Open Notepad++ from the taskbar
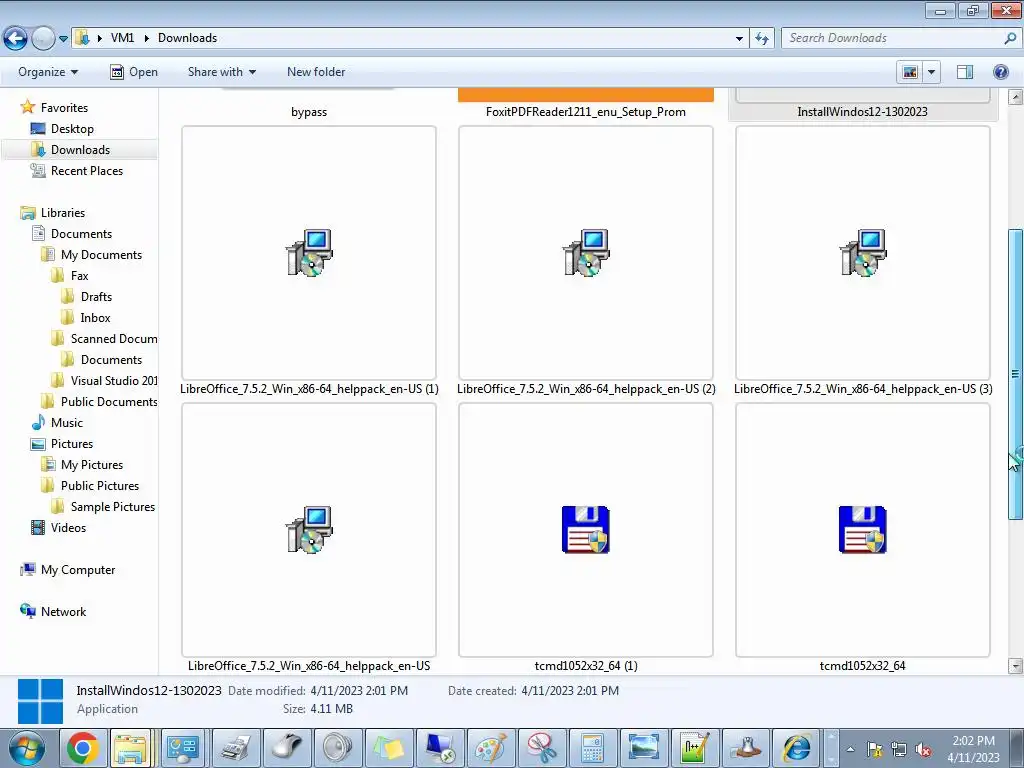Viewport: 1024px width, 768px height. [x=694, y=748]
